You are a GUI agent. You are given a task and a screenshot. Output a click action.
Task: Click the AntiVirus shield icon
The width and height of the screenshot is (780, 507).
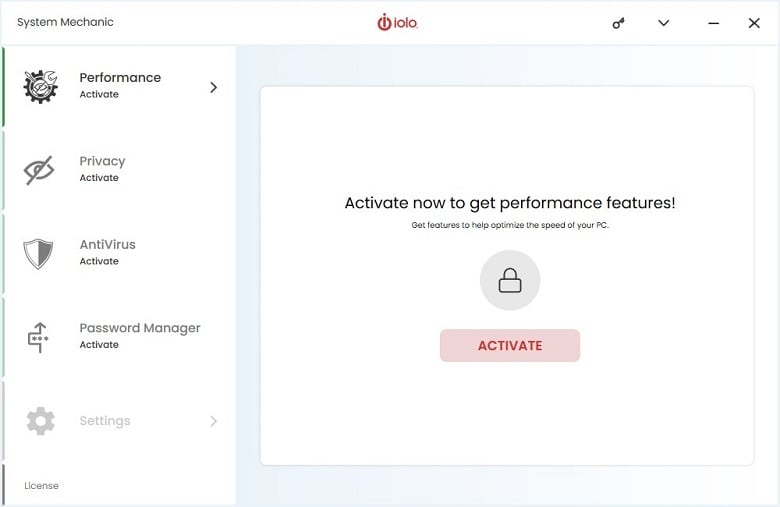point(38,254)
